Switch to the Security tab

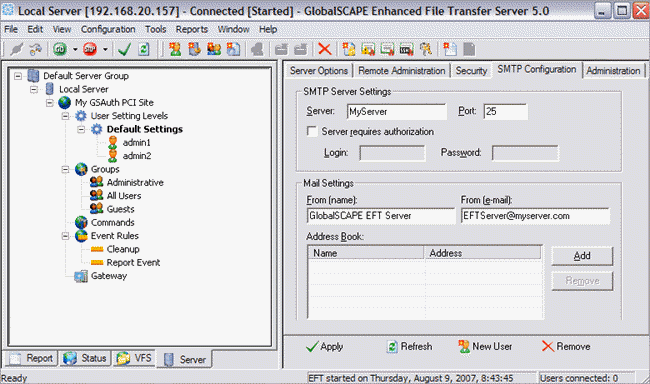click(471, 71)
